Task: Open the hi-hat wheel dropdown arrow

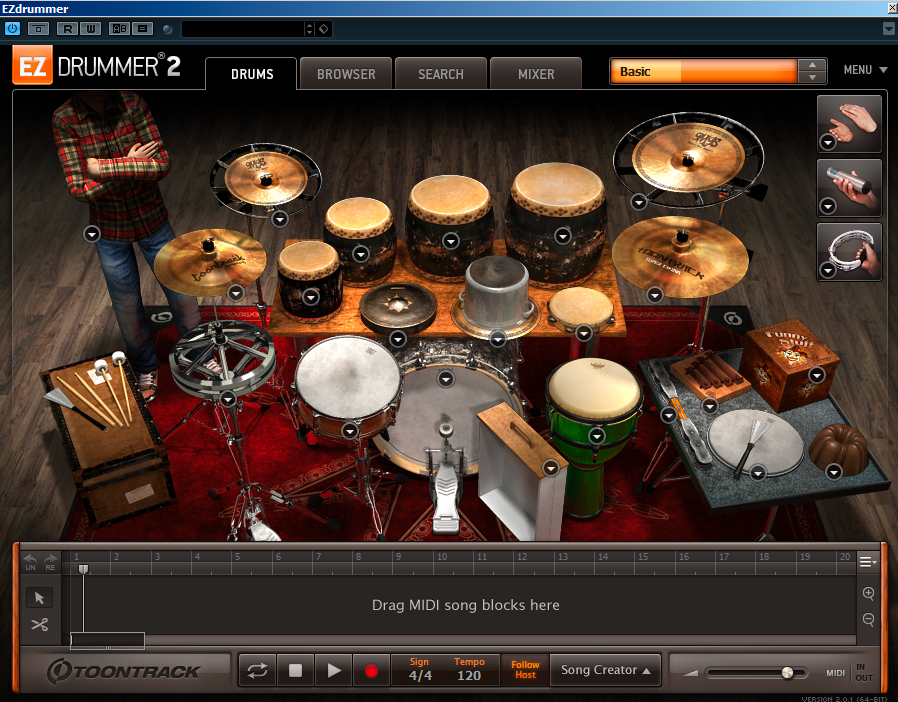Action: click(x=229, y=399)
